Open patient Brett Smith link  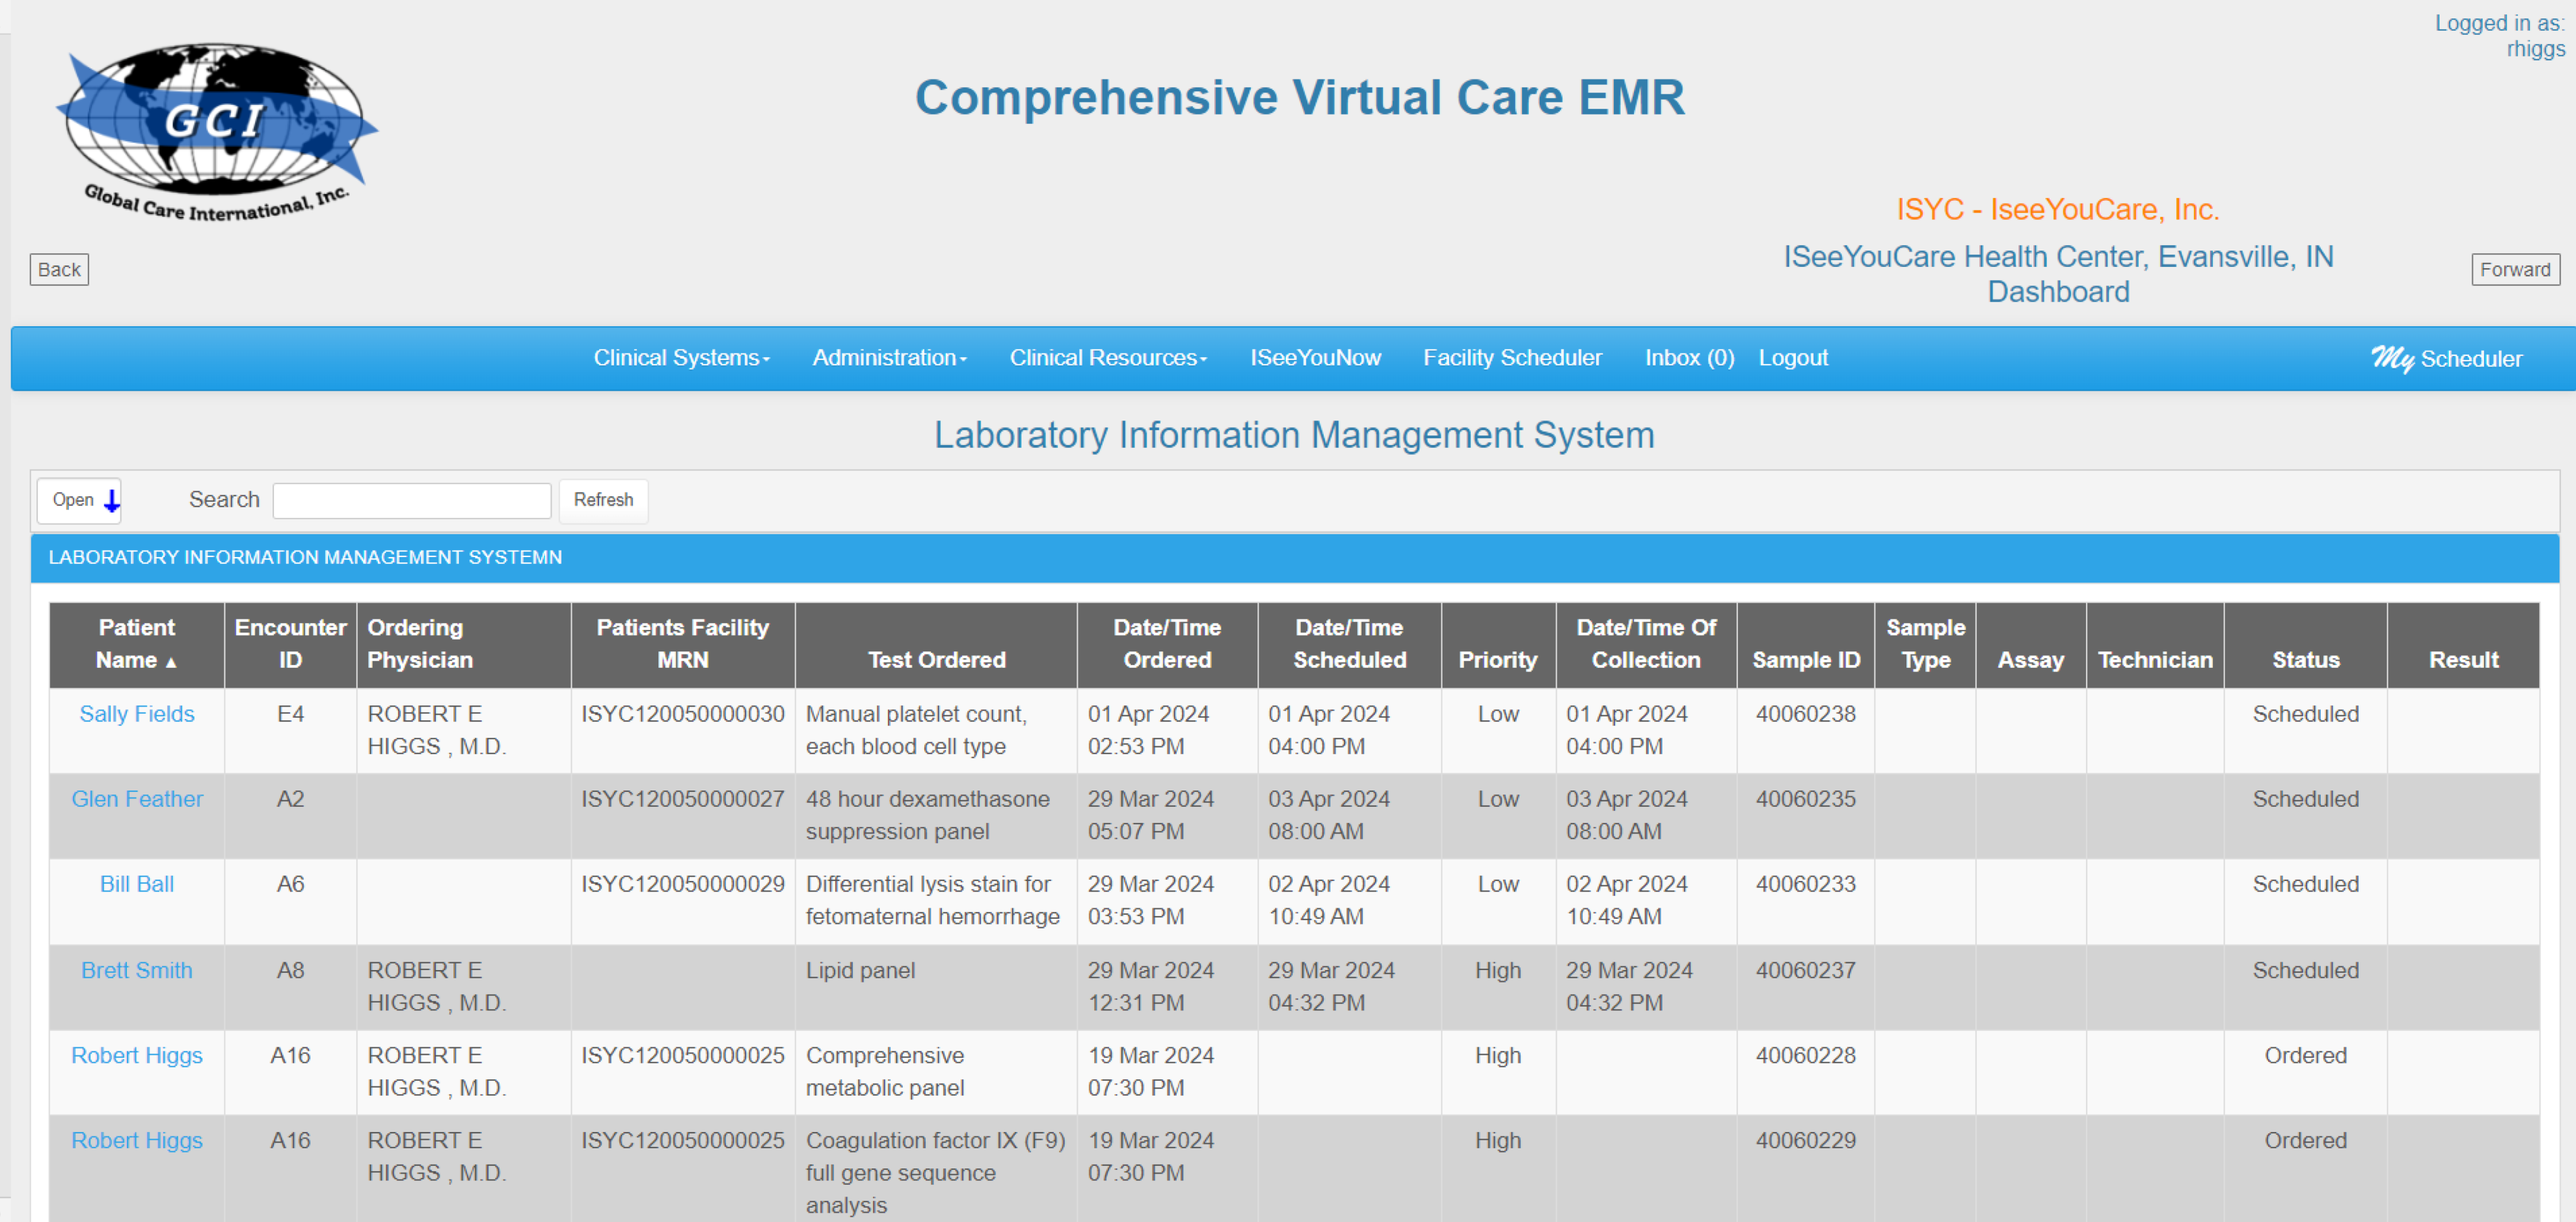coord(137,970)
